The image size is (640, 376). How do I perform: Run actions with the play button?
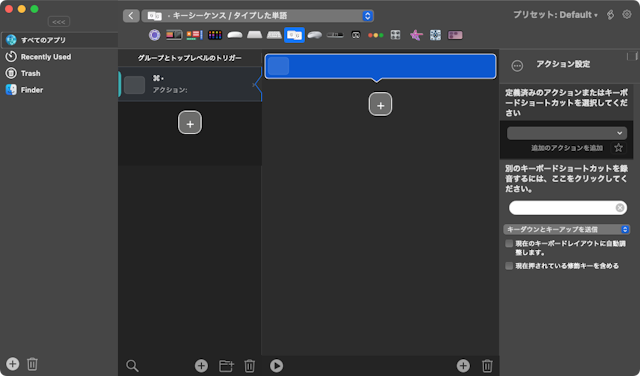(x=276, y=366)
